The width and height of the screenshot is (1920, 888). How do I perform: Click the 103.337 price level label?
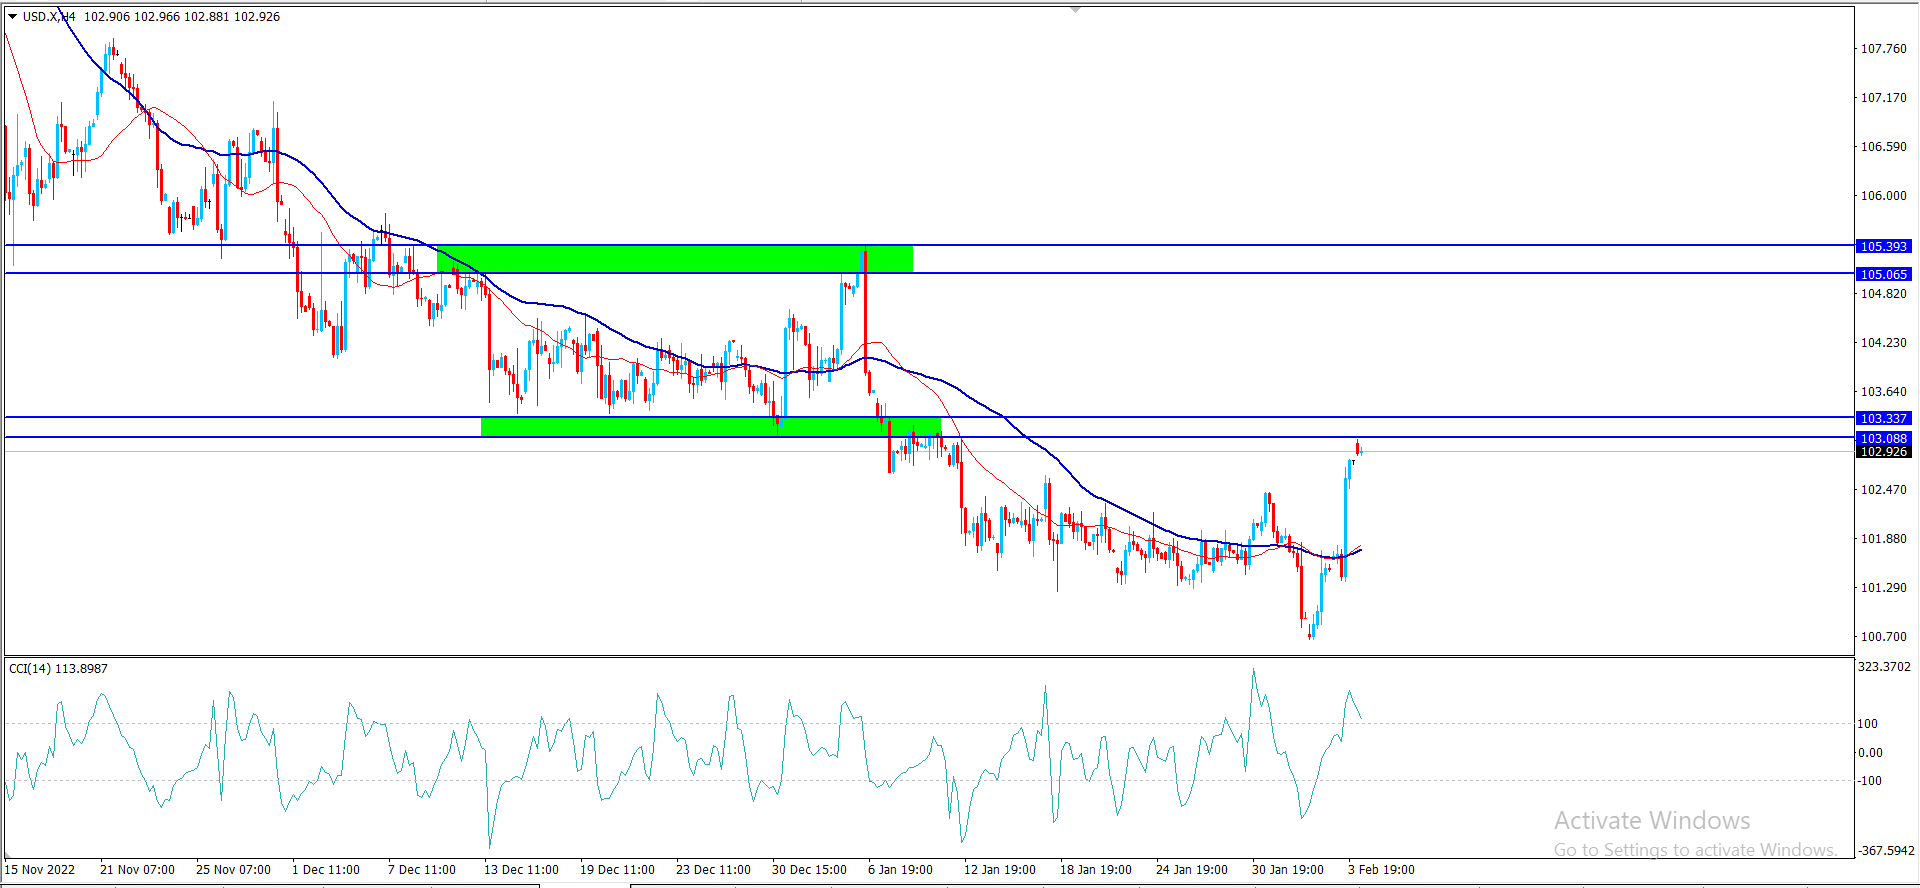[x=1883, y=418]
